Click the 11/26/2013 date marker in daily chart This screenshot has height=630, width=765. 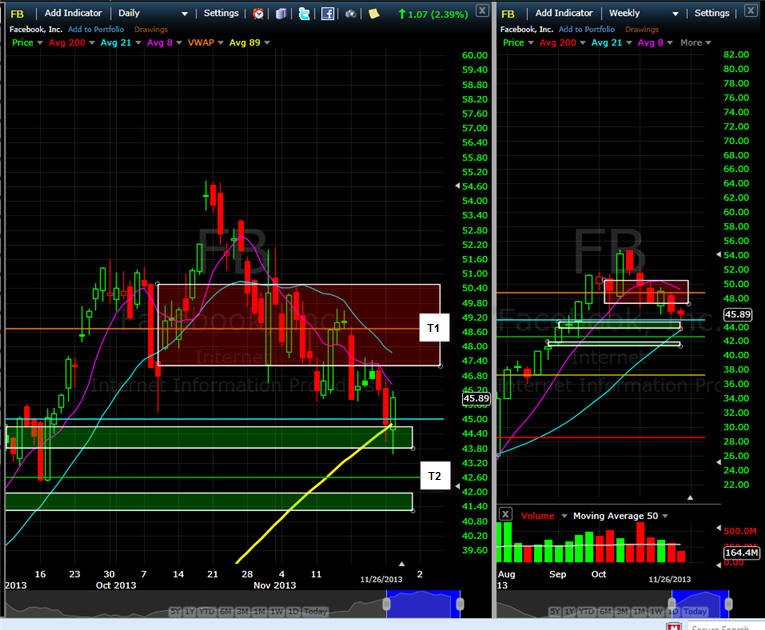(x=381, y=579)
